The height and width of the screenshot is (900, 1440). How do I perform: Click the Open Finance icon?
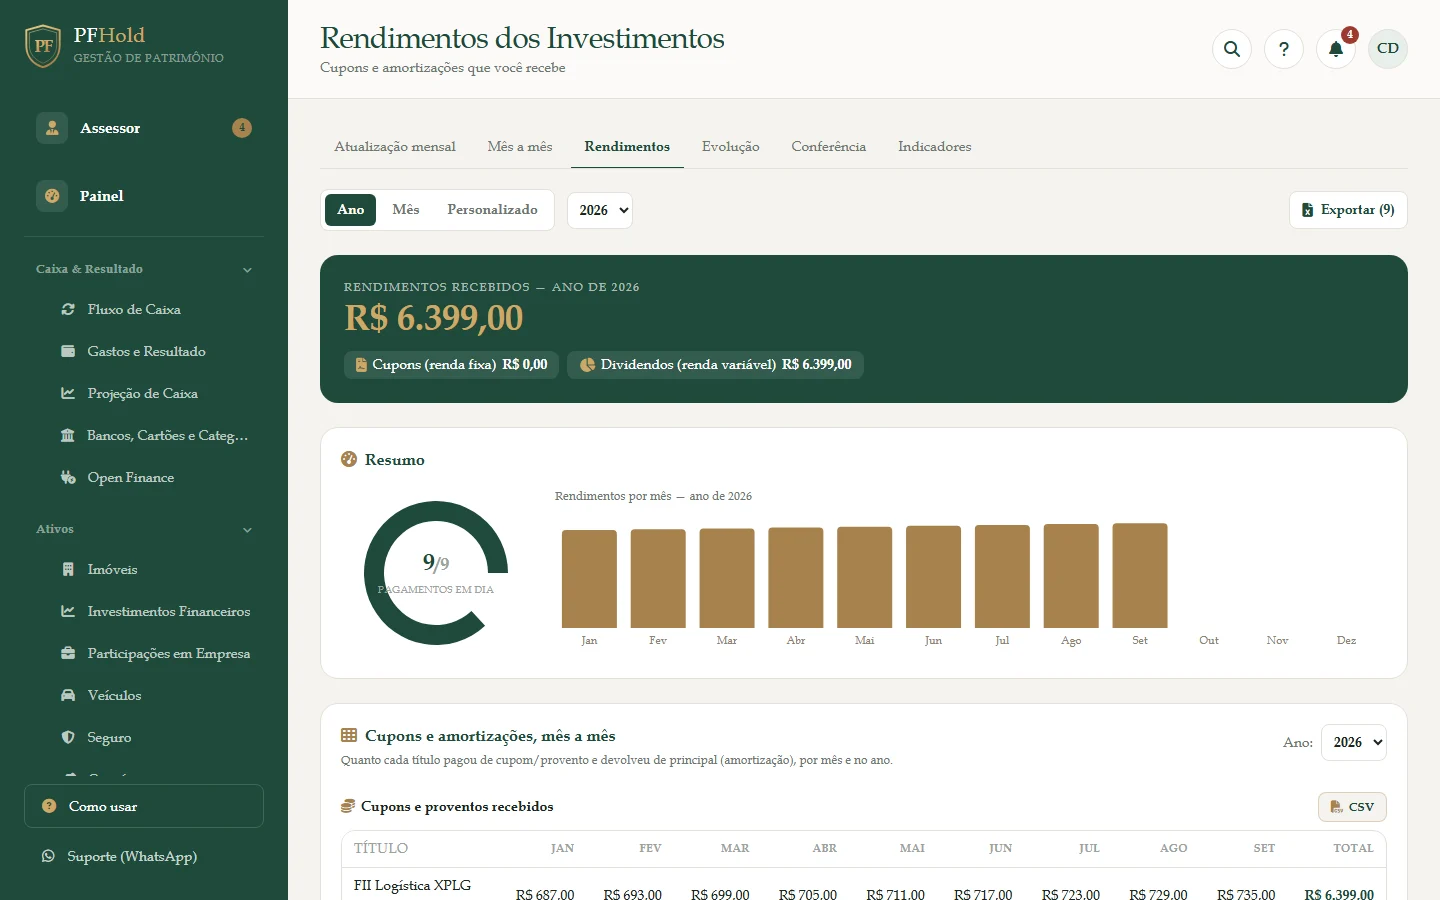68,478
